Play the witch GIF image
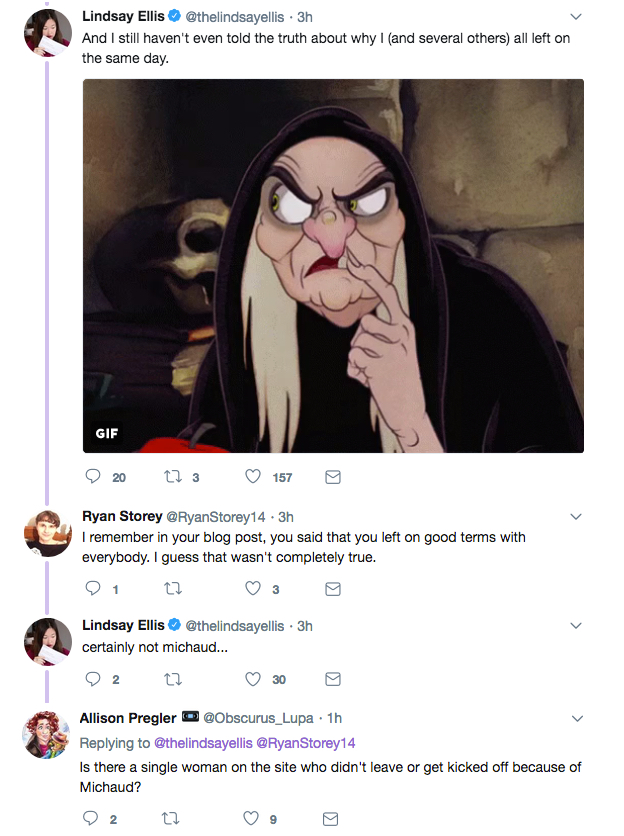 click(333, 265)
